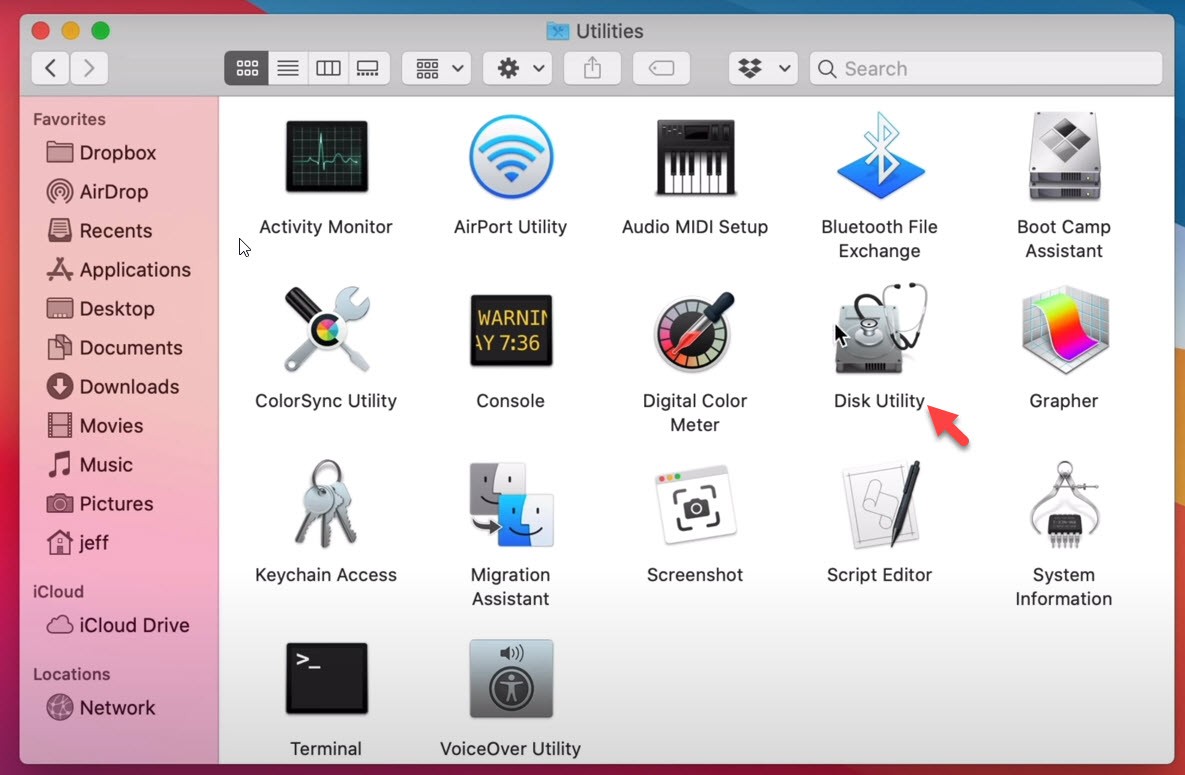Image resolution: width=1185 pixels, height=775 pixels.
Task: Open Recents in the sidebar
Action: [99, 231]
